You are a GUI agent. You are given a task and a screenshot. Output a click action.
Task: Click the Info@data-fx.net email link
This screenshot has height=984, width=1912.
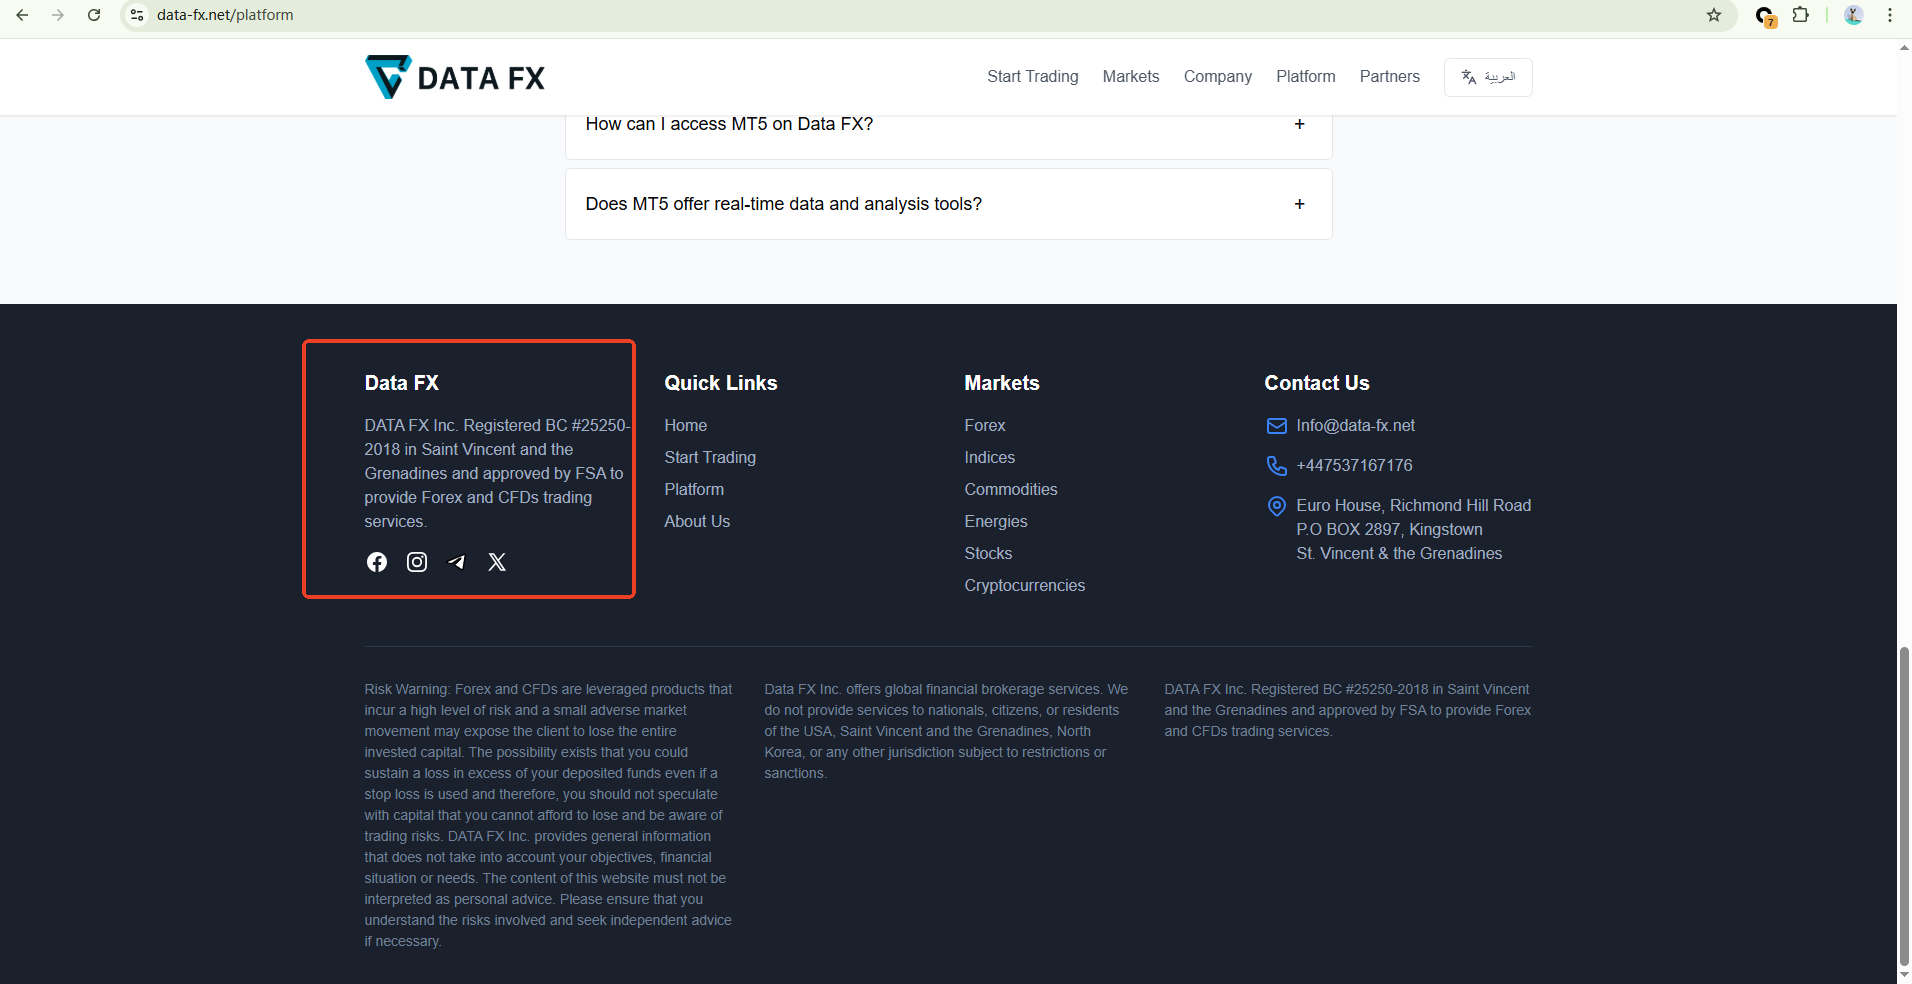(1355, 426)
